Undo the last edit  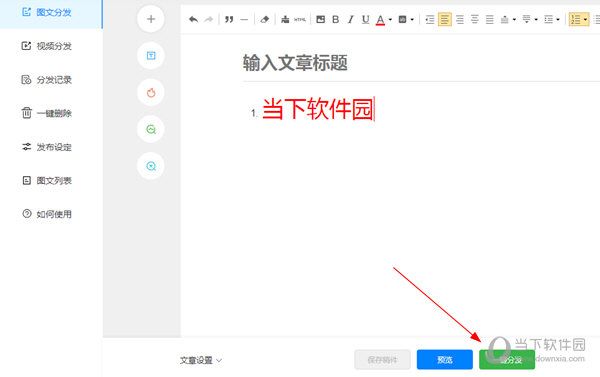pos(193,20)
